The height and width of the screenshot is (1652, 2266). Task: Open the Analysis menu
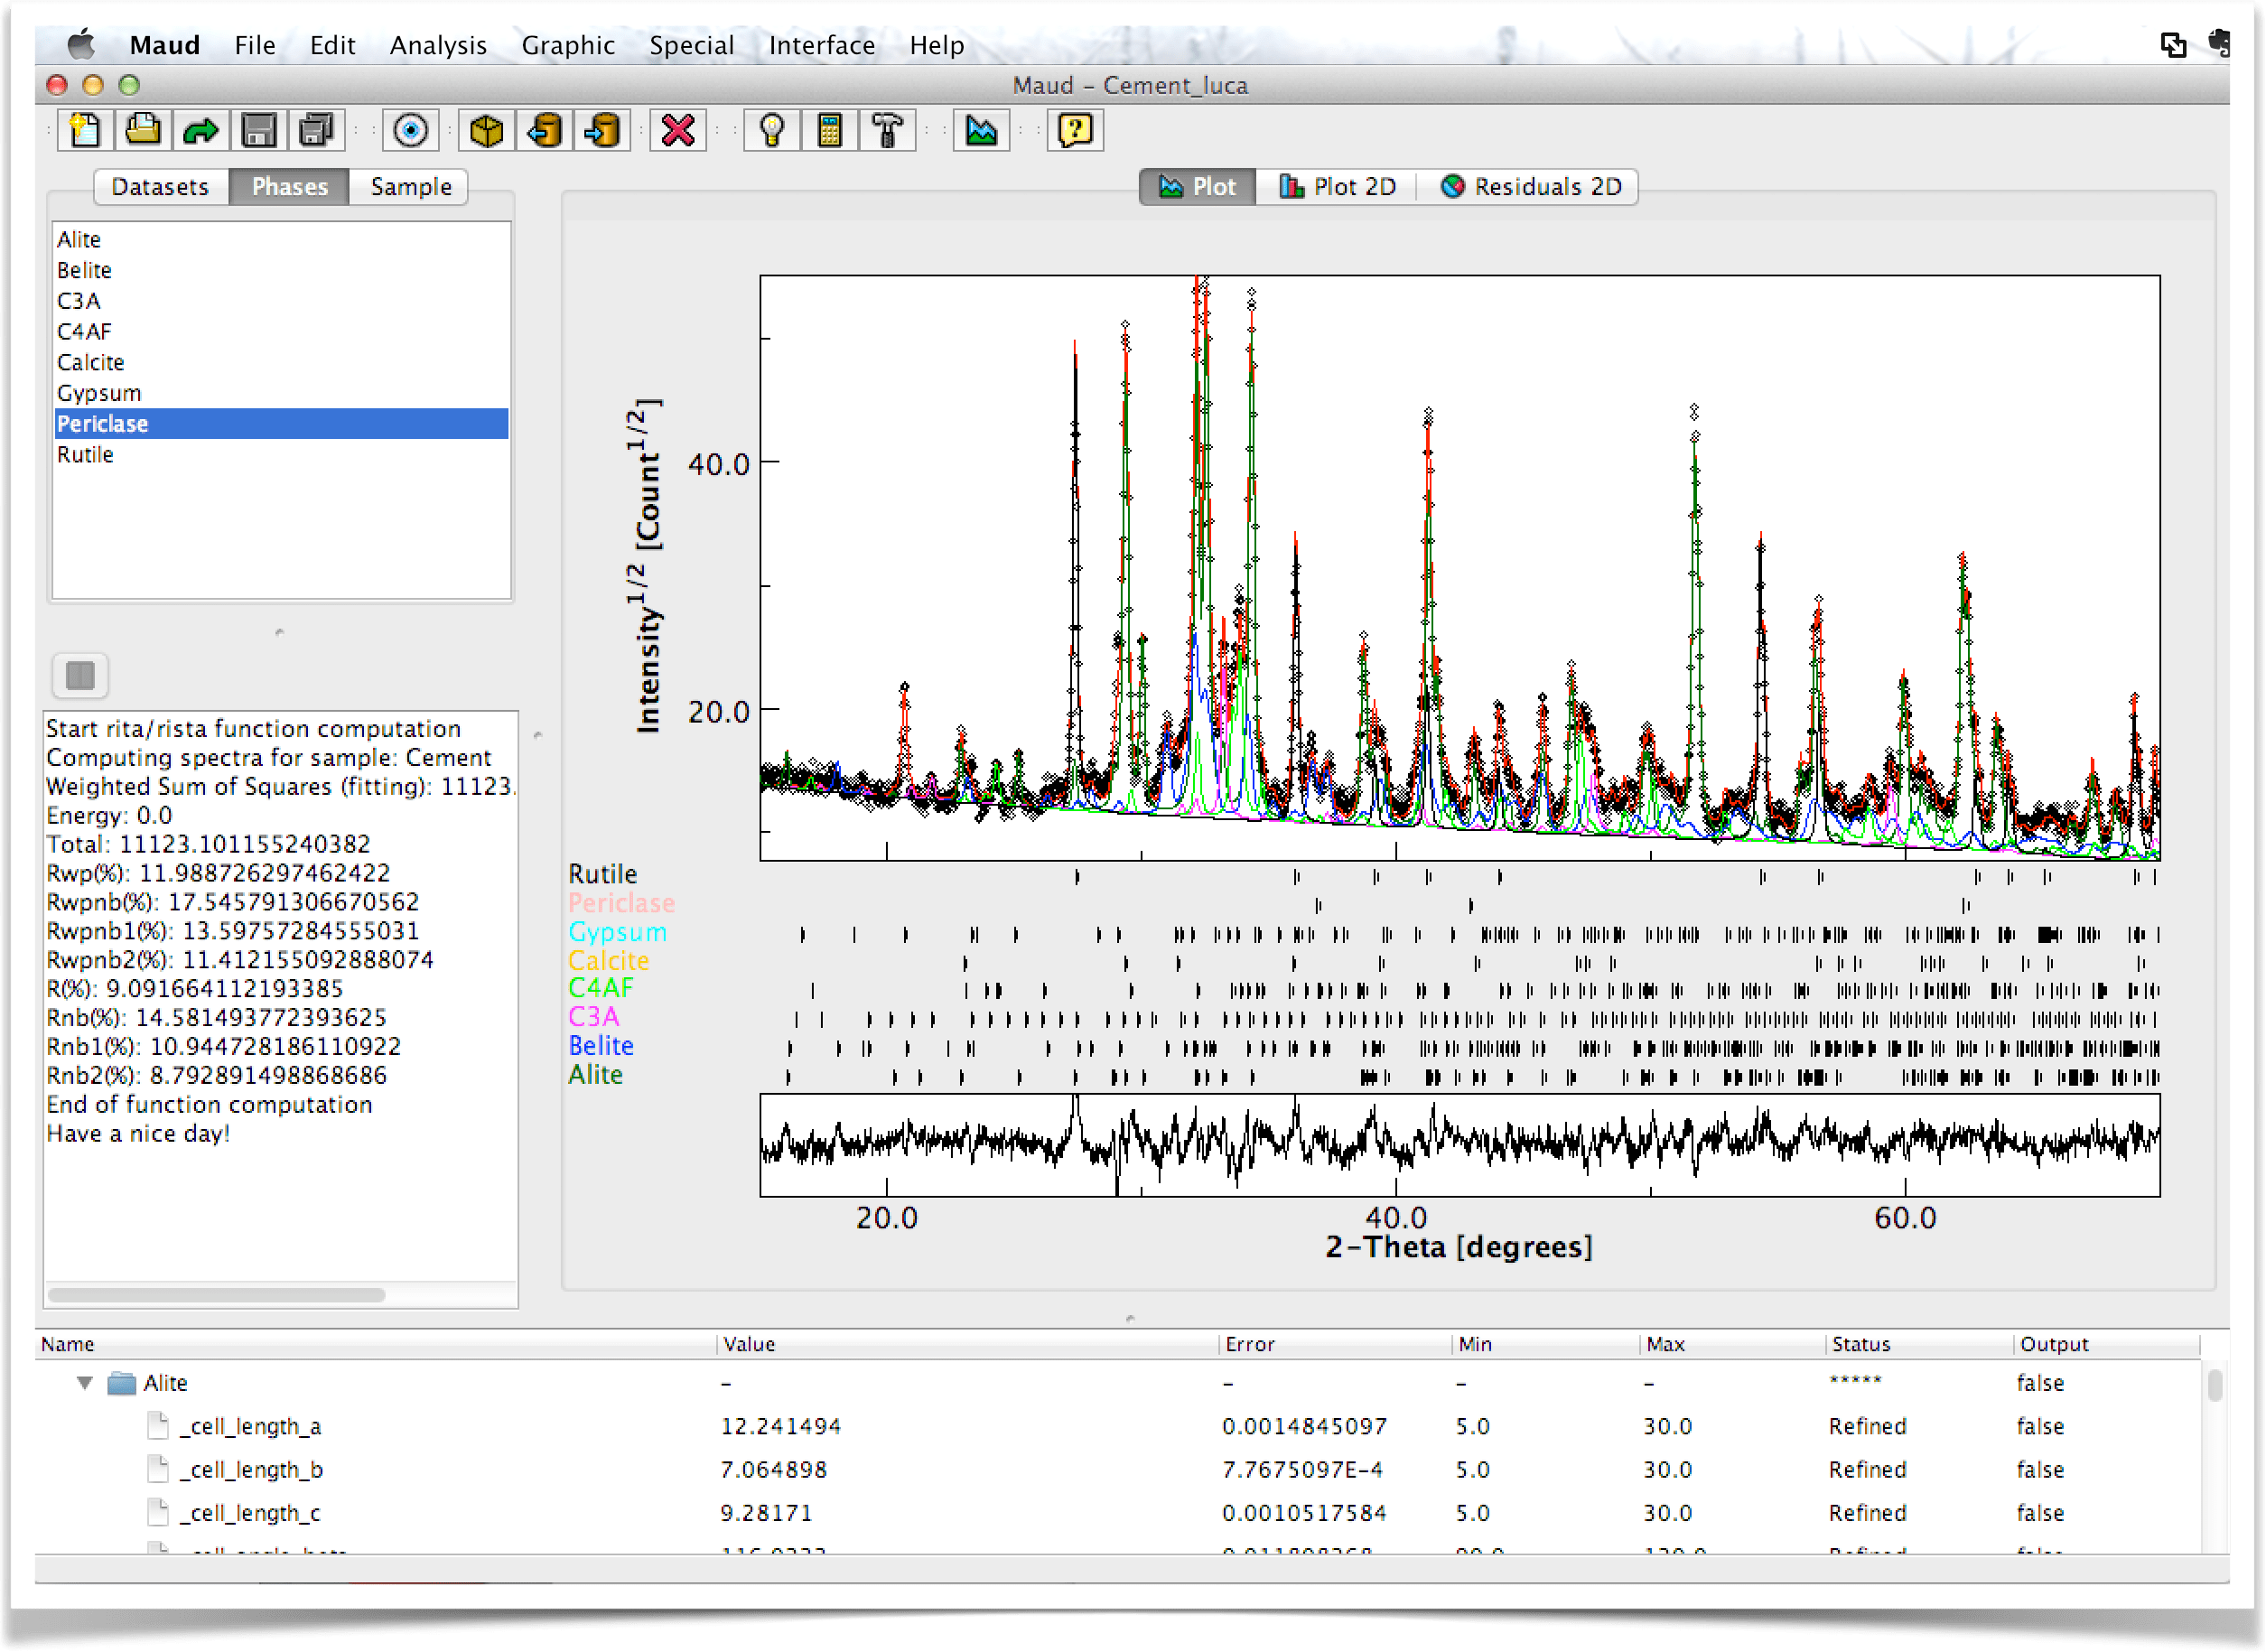(438, 45)
